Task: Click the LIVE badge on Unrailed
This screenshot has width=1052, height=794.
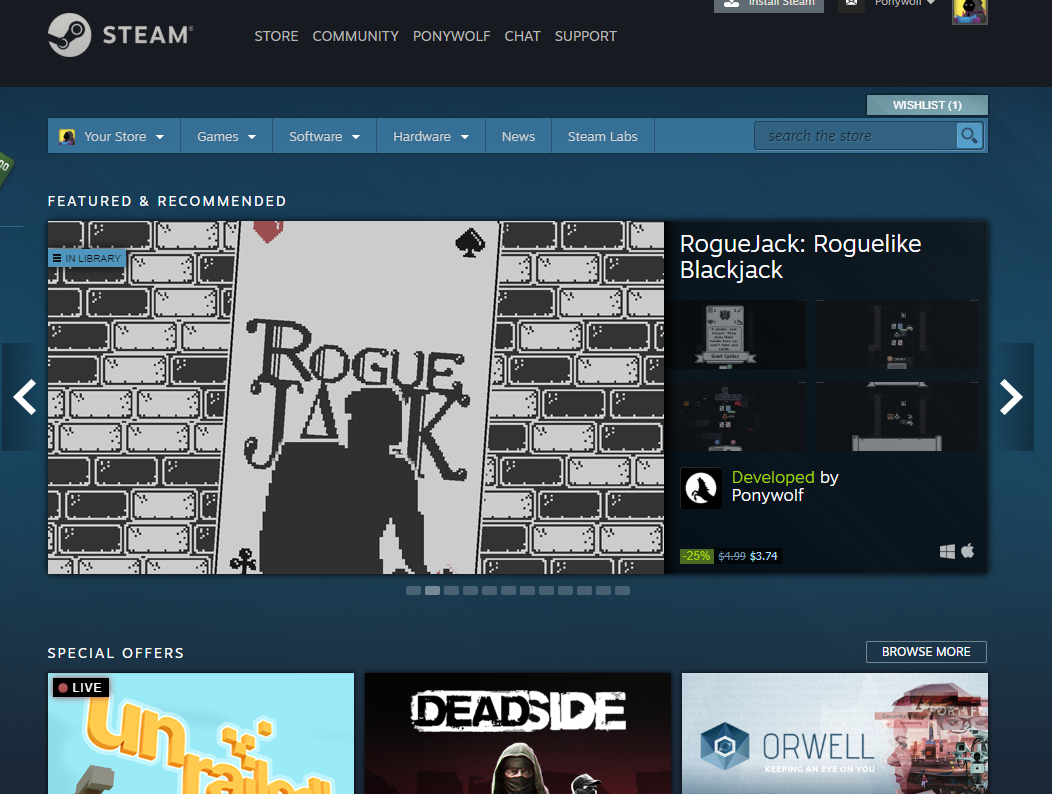Action: 81,687
